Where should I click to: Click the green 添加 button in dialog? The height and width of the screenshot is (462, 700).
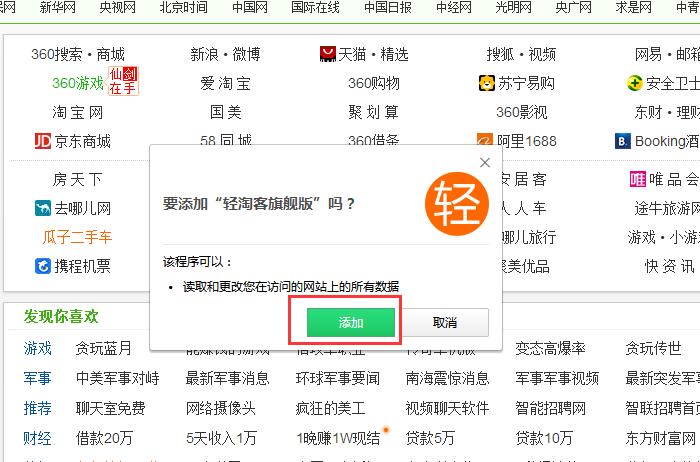(x=350, y=322)
